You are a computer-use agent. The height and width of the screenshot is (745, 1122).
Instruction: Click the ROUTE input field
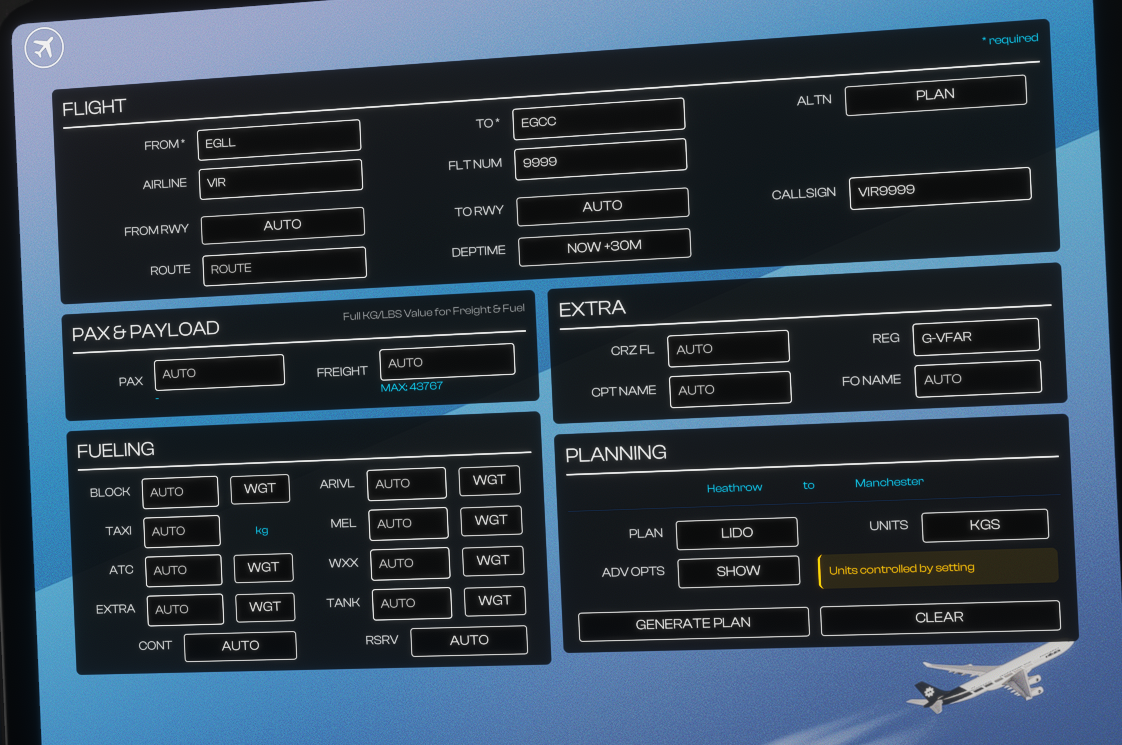[x=284, y=268]
